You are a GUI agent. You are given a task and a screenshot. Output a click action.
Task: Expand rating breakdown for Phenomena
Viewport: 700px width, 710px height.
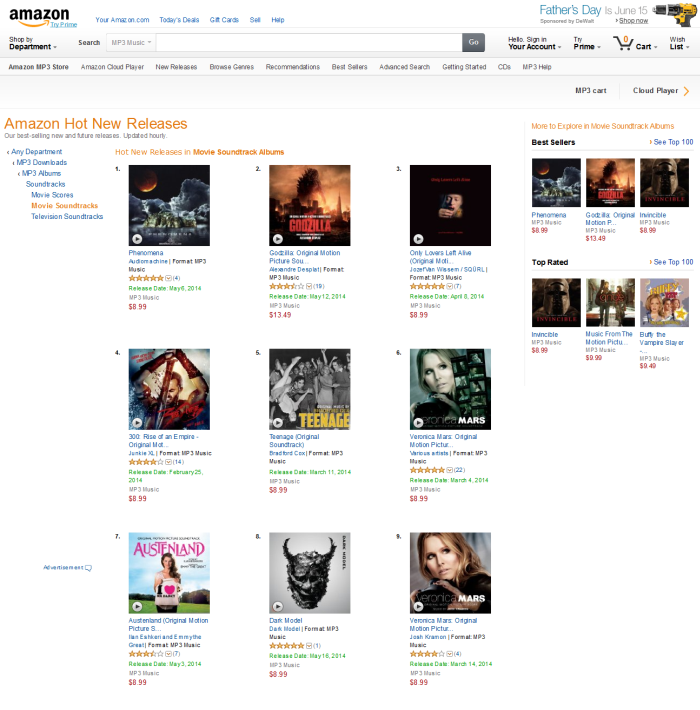pos(168,278)
